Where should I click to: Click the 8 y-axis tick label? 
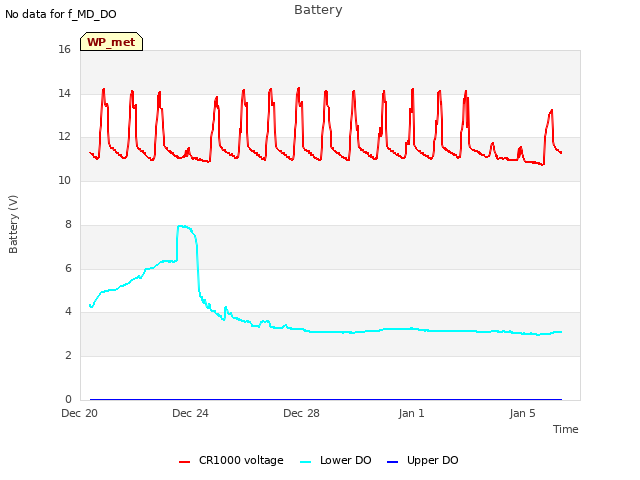68,224
